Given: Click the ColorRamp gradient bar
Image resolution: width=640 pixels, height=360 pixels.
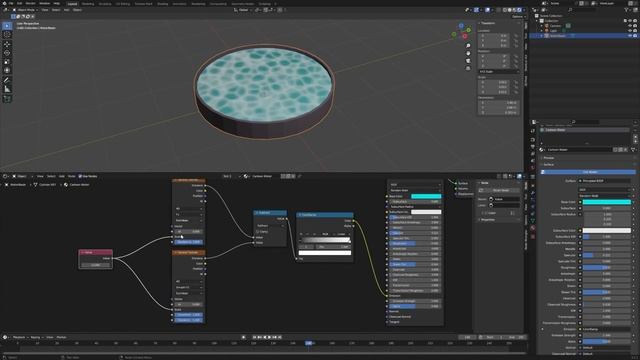Looking at the screenshot, I should [325, 240].
